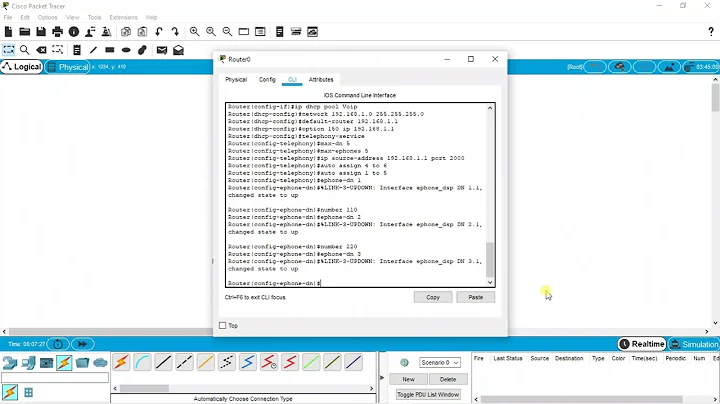Select the blue coaxial cable
The width and height of the screenshot is (720, 404).
248,362
